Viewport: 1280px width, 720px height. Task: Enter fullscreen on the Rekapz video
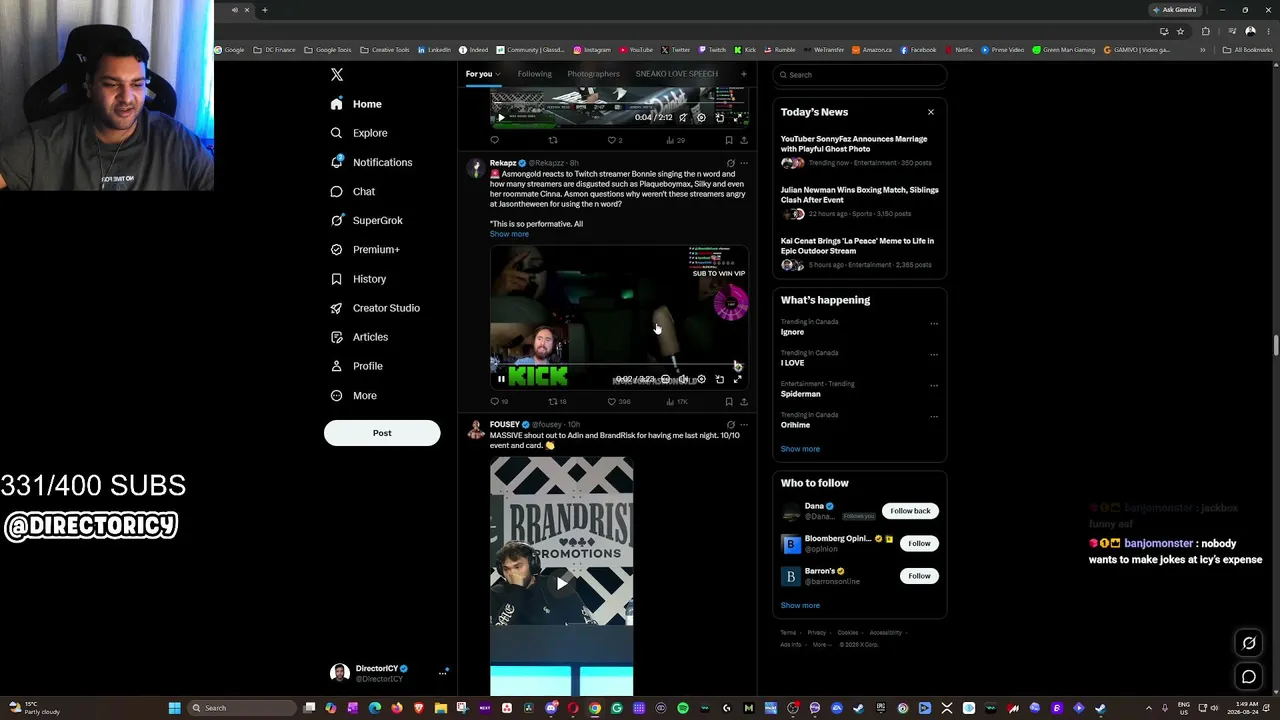point(738,379)
